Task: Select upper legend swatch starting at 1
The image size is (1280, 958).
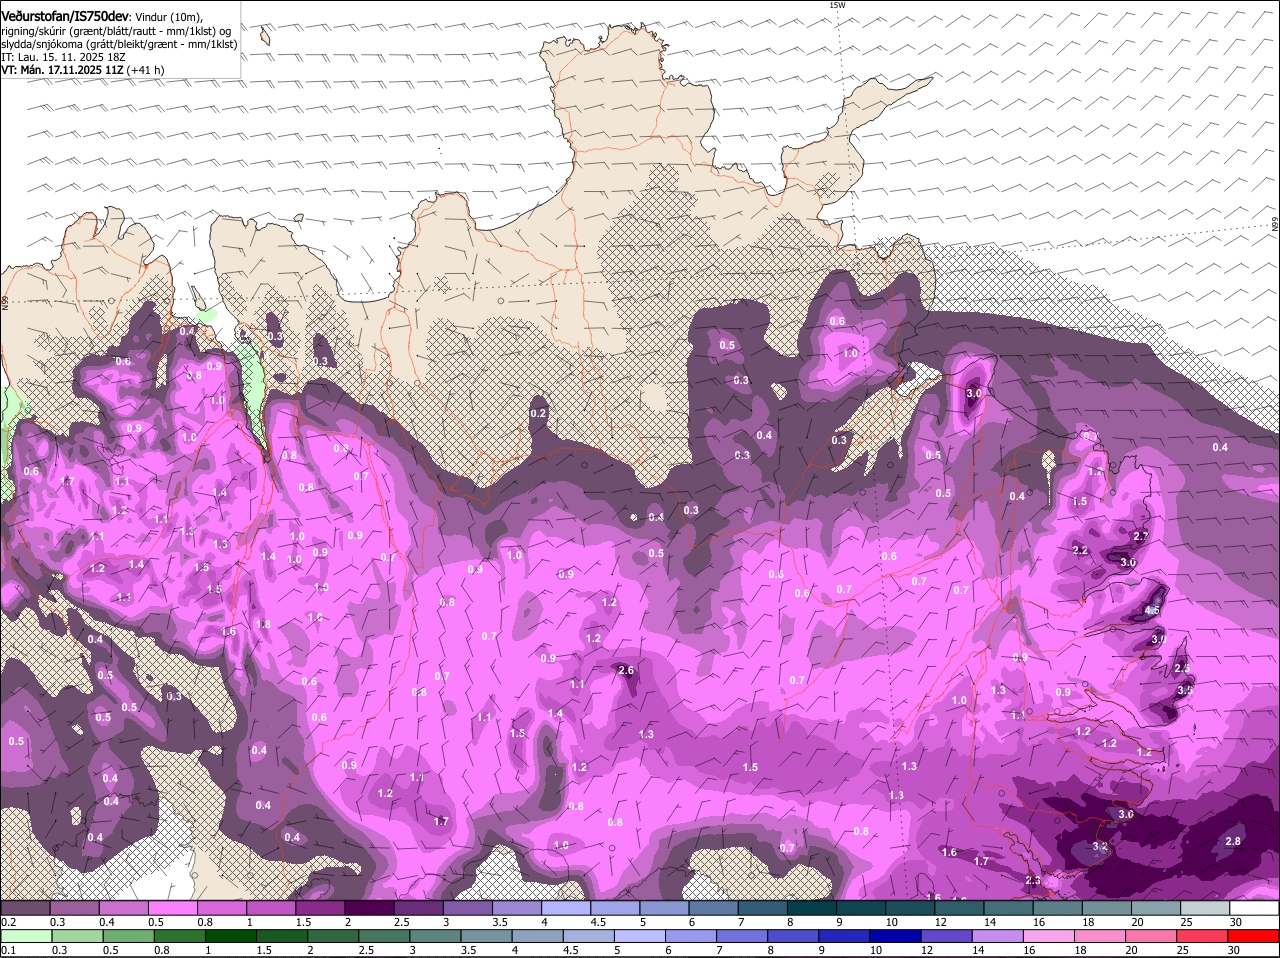Action: [270, 908]
